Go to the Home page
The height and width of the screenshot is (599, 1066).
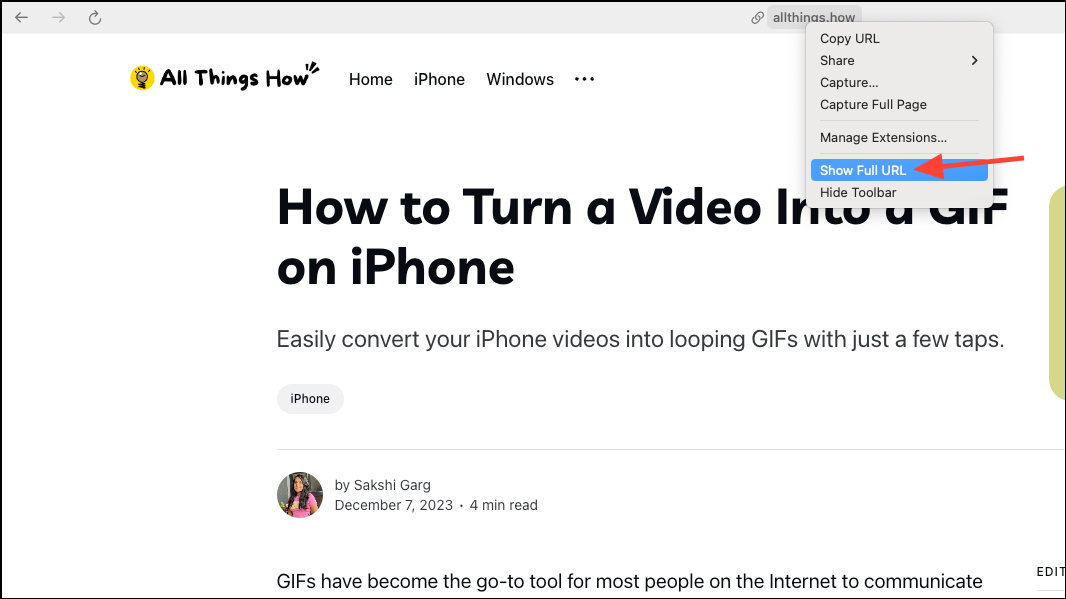click(x=370, y=79)
